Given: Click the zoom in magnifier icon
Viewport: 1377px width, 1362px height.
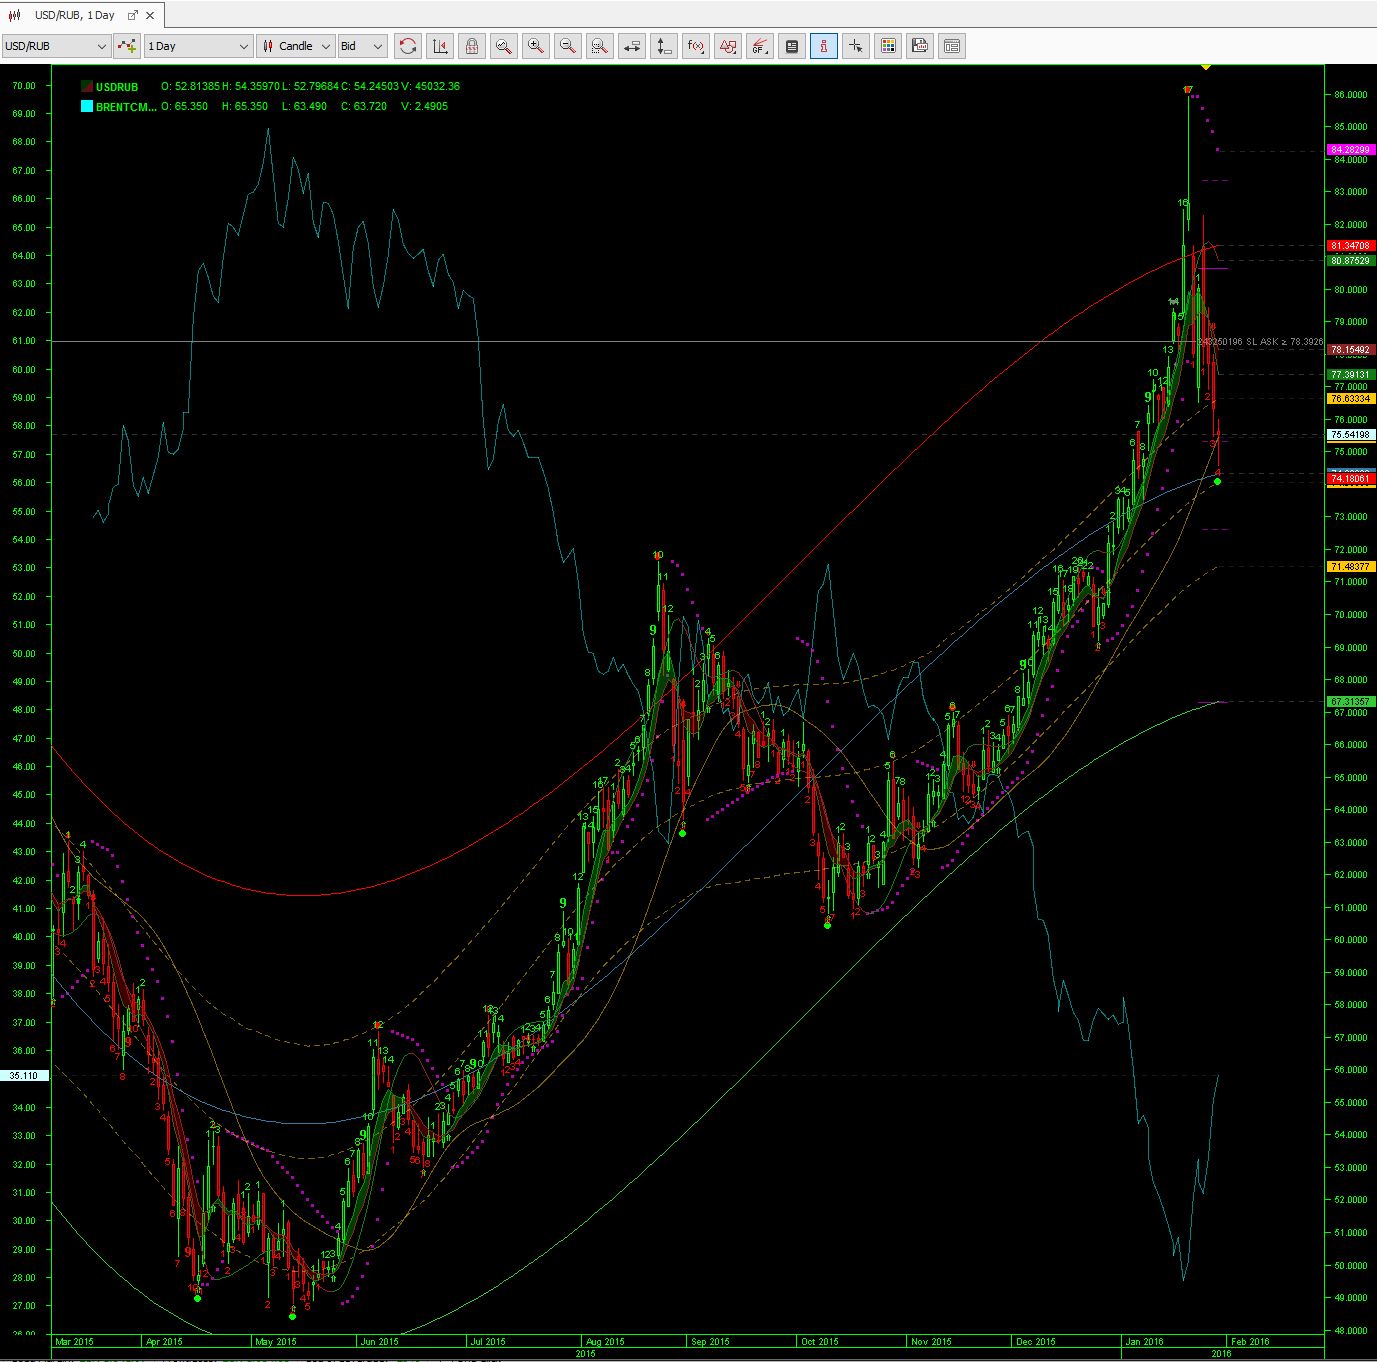Looking at the screenshot, I should click(x=536, y=46).
